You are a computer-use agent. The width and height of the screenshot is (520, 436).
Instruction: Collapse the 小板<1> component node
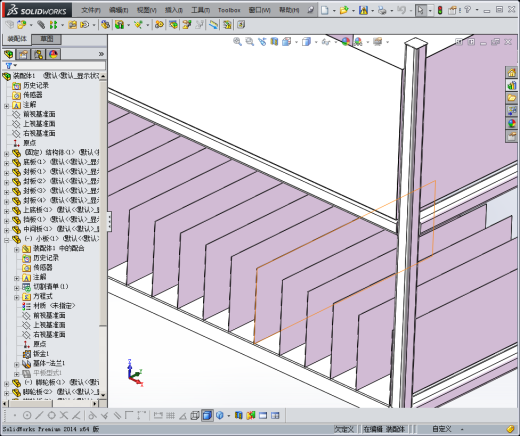pyautogui.click(x=7, y=240)
